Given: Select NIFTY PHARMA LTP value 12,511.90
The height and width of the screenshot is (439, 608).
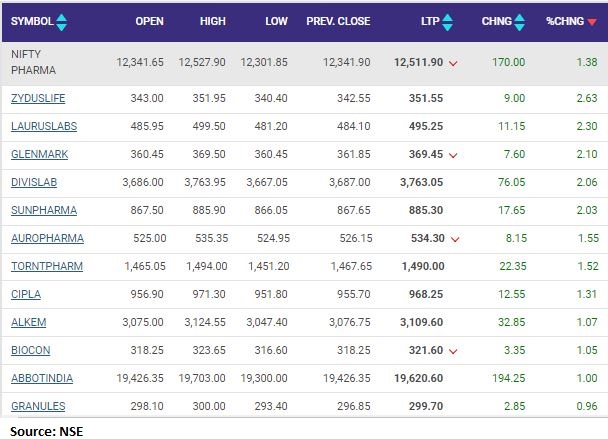Looking at the screenshot, I should pyautogui.click(x=418, y=62).
